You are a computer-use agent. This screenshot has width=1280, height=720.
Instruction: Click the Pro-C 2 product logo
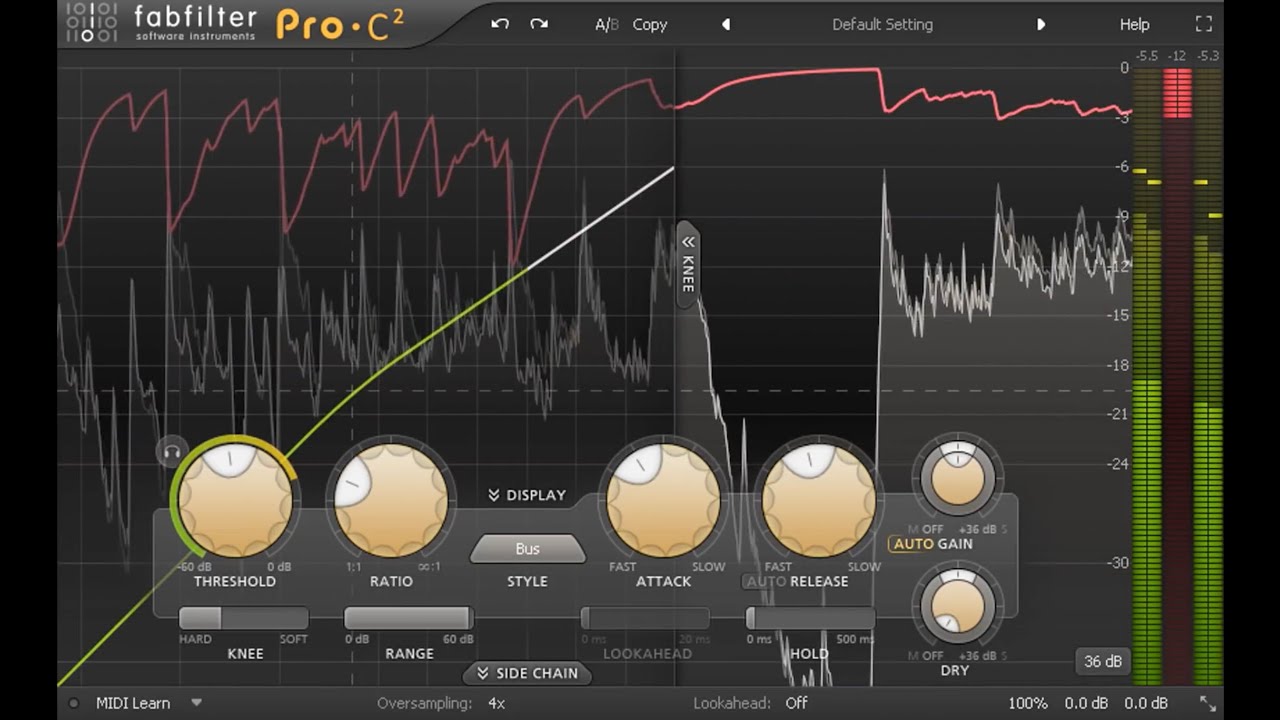click(x=340, y=25)
